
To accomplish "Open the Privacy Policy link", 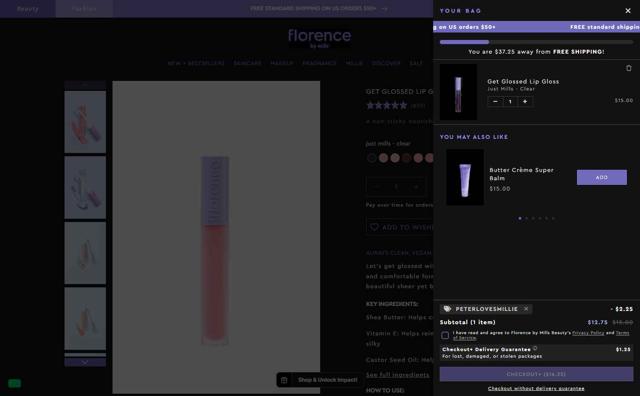I will [588, 333].
